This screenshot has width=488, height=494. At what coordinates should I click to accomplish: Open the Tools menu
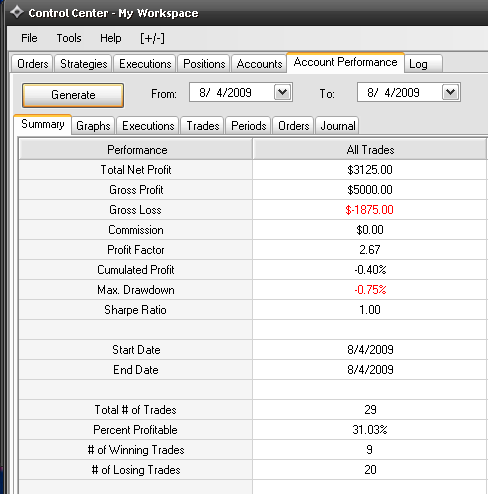(69, 38)
